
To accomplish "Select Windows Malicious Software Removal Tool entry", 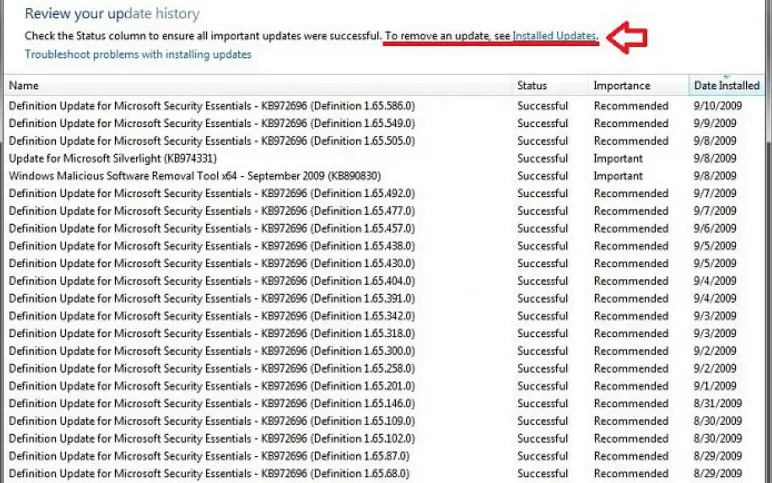I will coord(384,176).
